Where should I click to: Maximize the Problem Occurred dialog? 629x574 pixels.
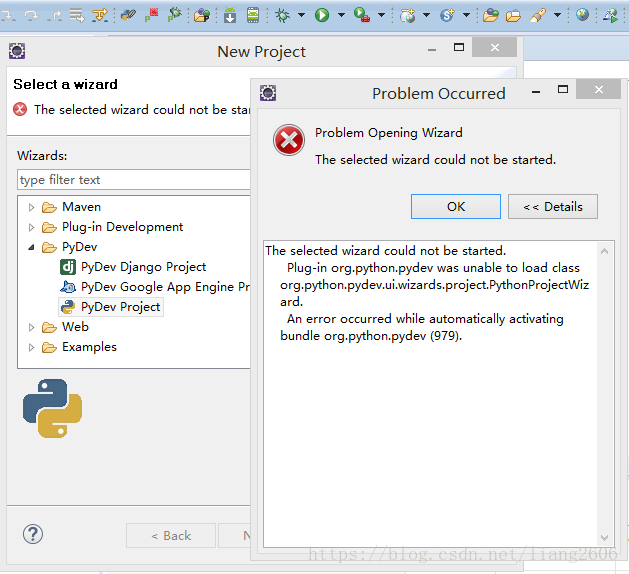pyautogui.click(x=563, y=89)
